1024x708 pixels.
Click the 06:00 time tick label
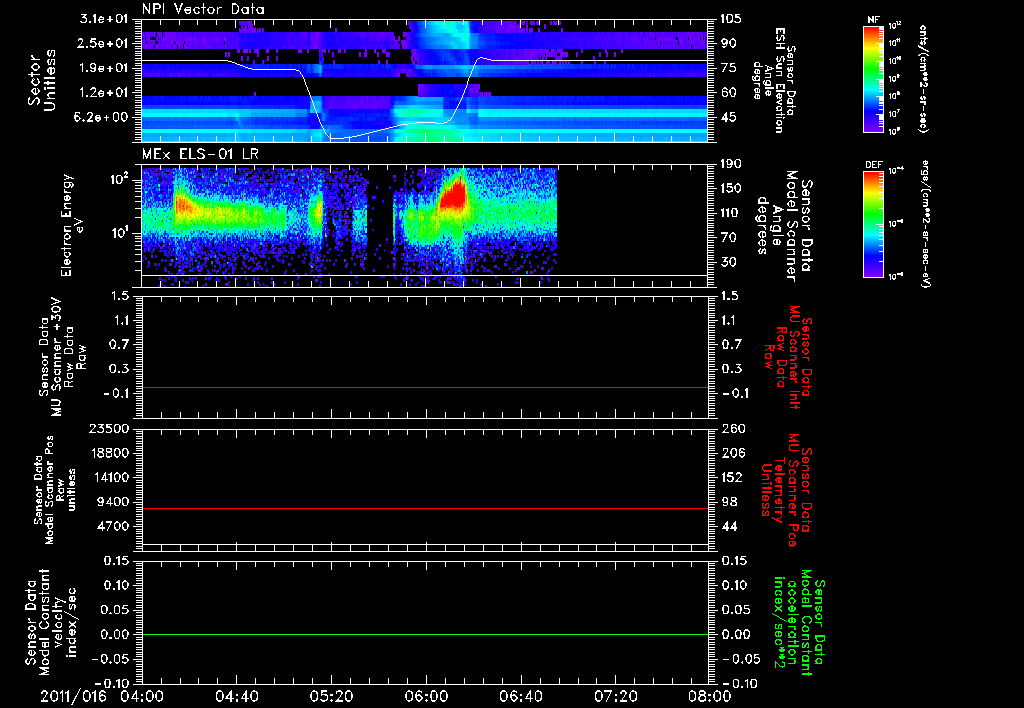click(426, 696)
